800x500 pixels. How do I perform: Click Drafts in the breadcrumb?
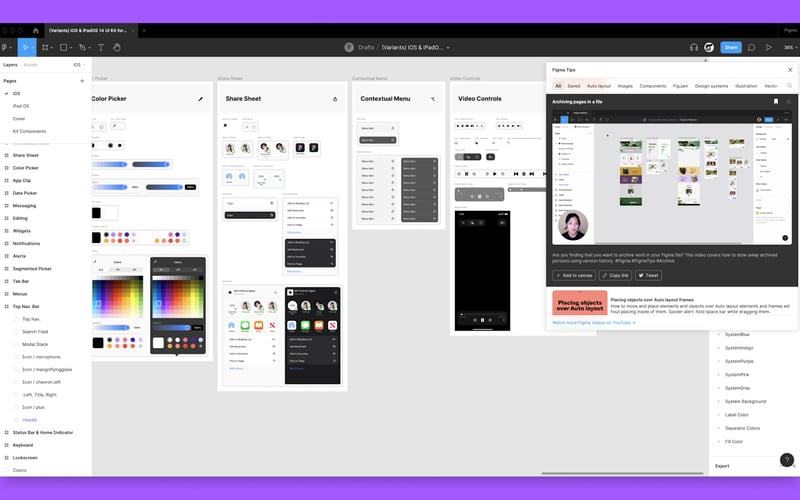pos(366,47)
